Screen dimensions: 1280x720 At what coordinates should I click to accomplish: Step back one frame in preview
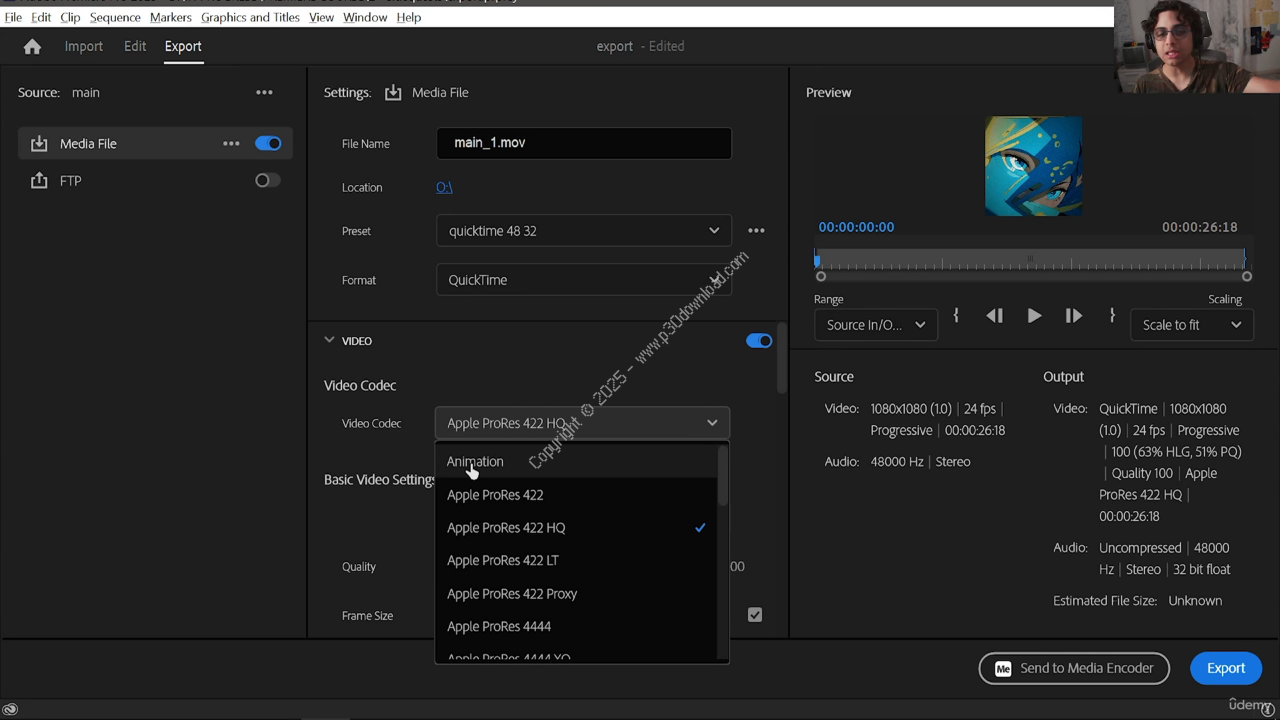pos(994,316)
